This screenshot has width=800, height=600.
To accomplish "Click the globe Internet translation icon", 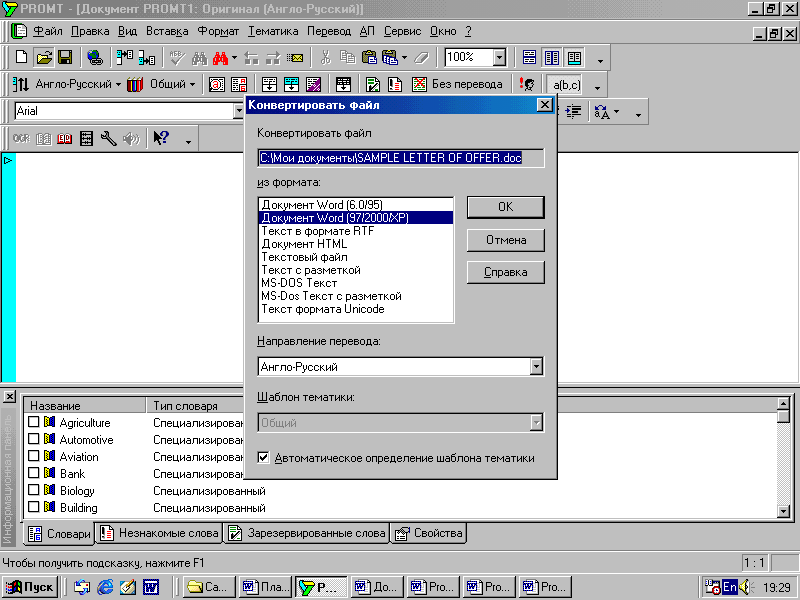I will [x=94, y=57].
